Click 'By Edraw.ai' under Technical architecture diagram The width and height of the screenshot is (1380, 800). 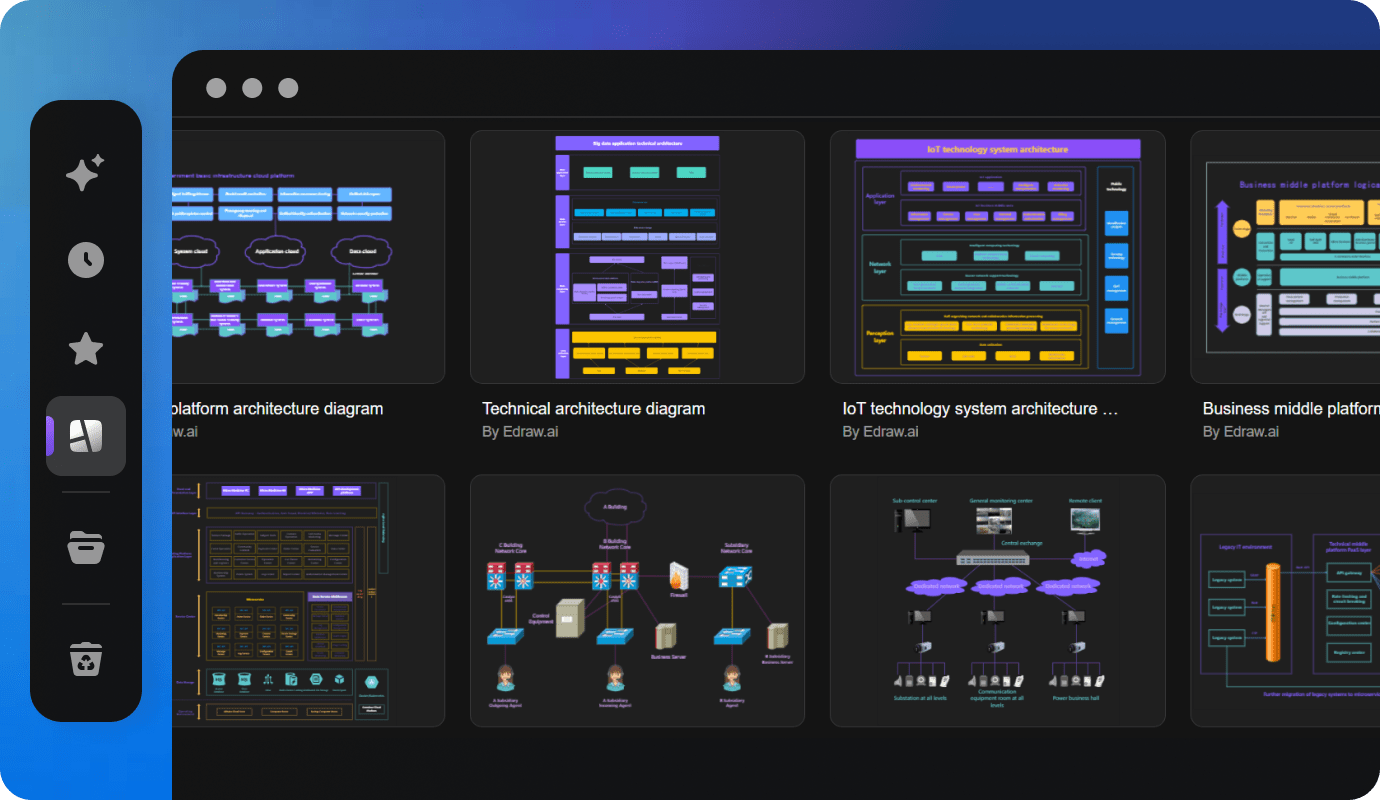[520, 432]
